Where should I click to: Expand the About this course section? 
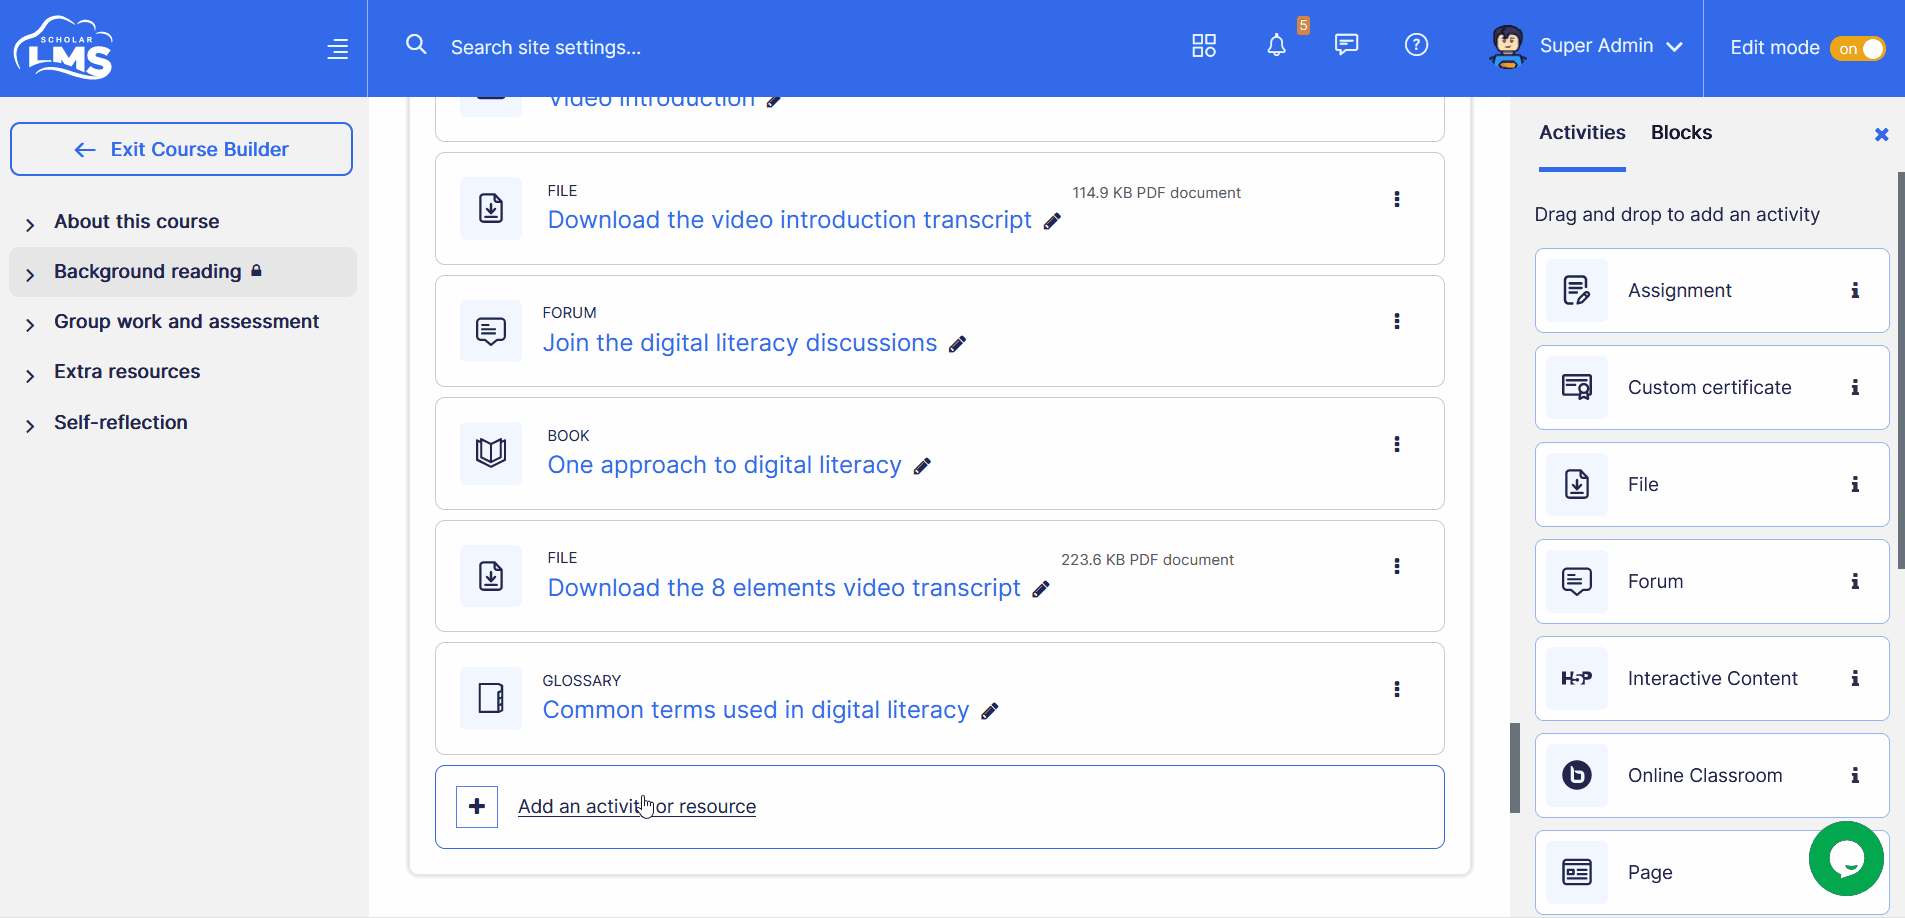(x=30, y=224)
